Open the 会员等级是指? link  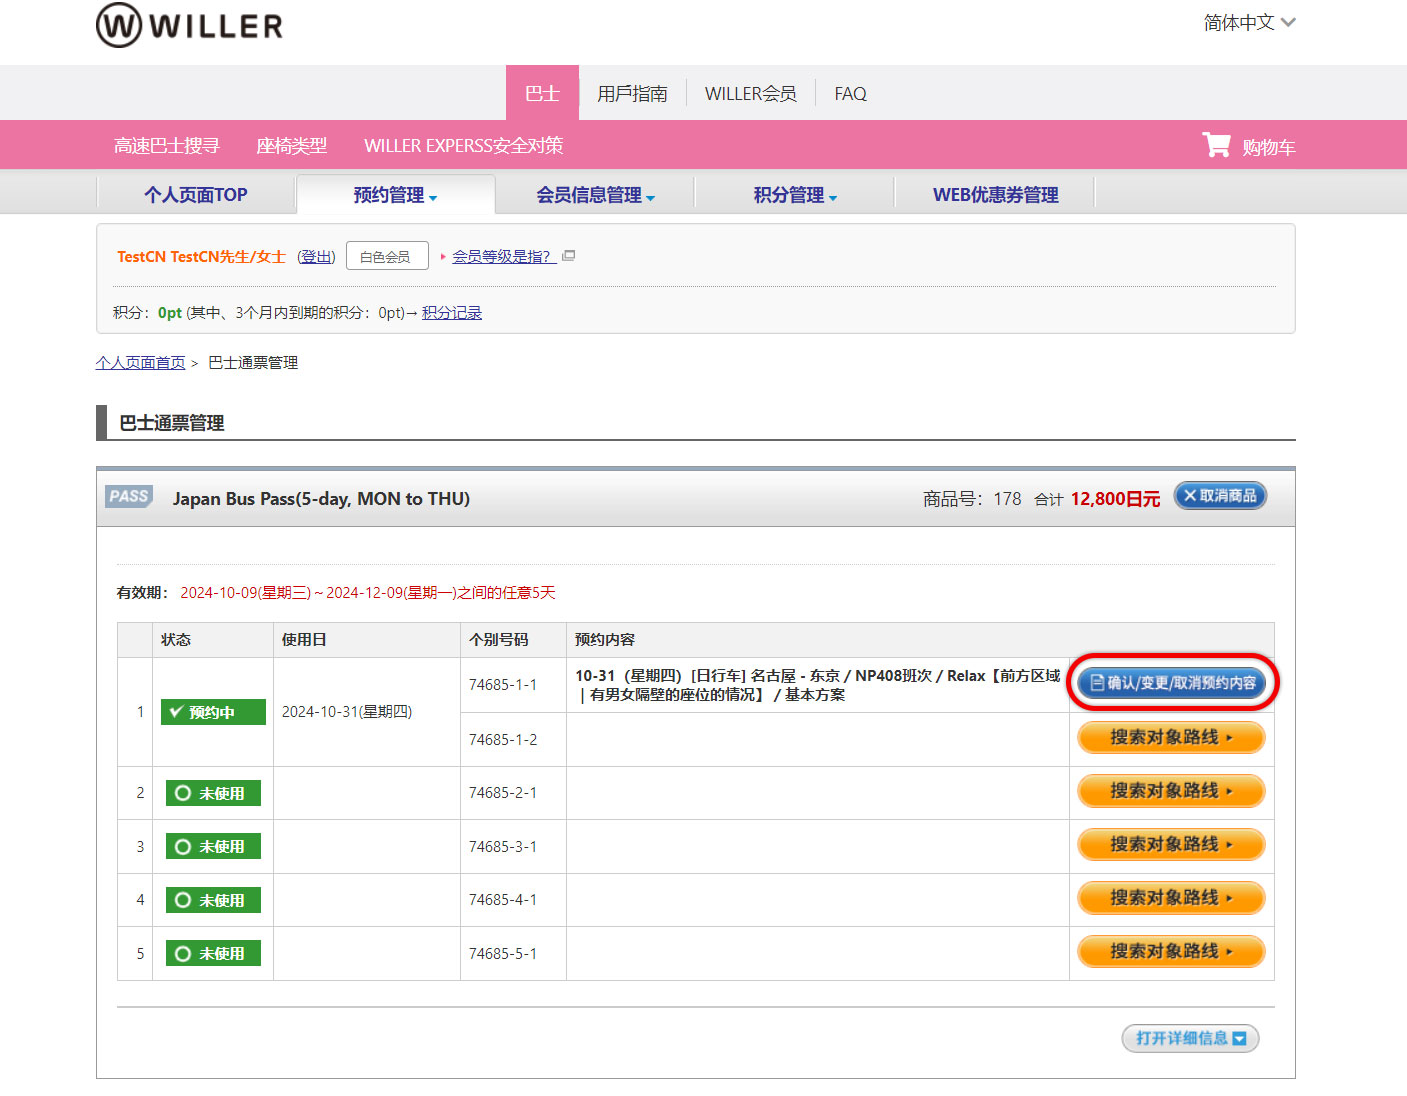click(x=502, y=256)
